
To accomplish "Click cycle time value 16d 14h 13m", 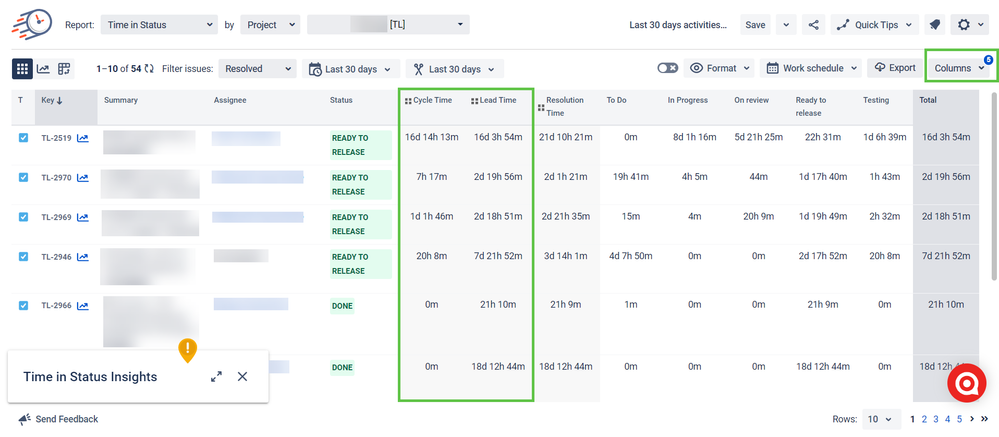I will 431,137.
